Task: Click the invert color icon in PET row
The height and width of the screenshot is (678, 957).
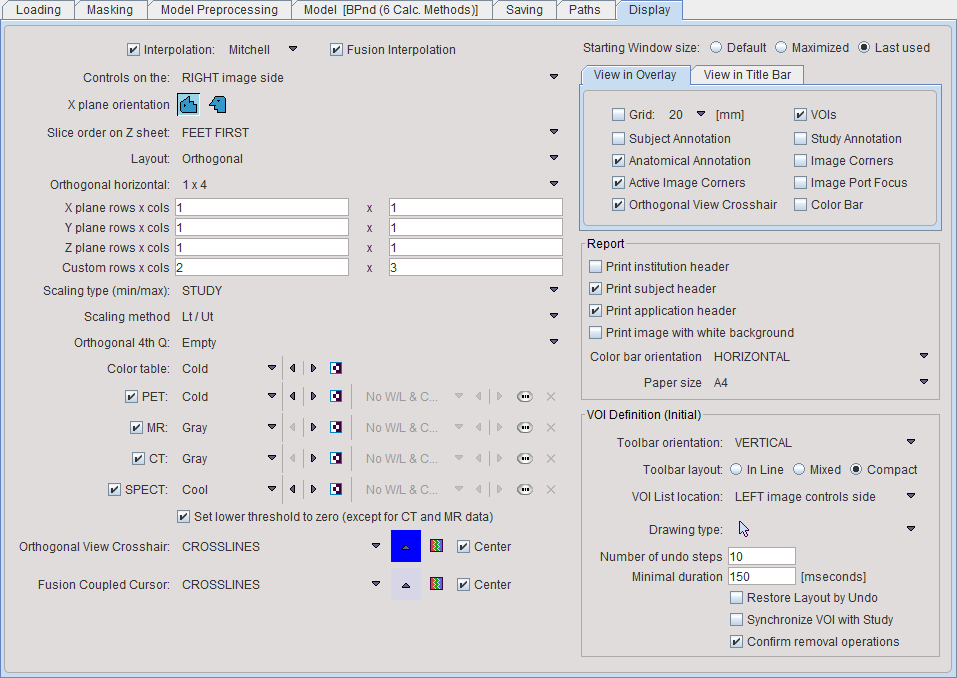Action: click(336, 397)
